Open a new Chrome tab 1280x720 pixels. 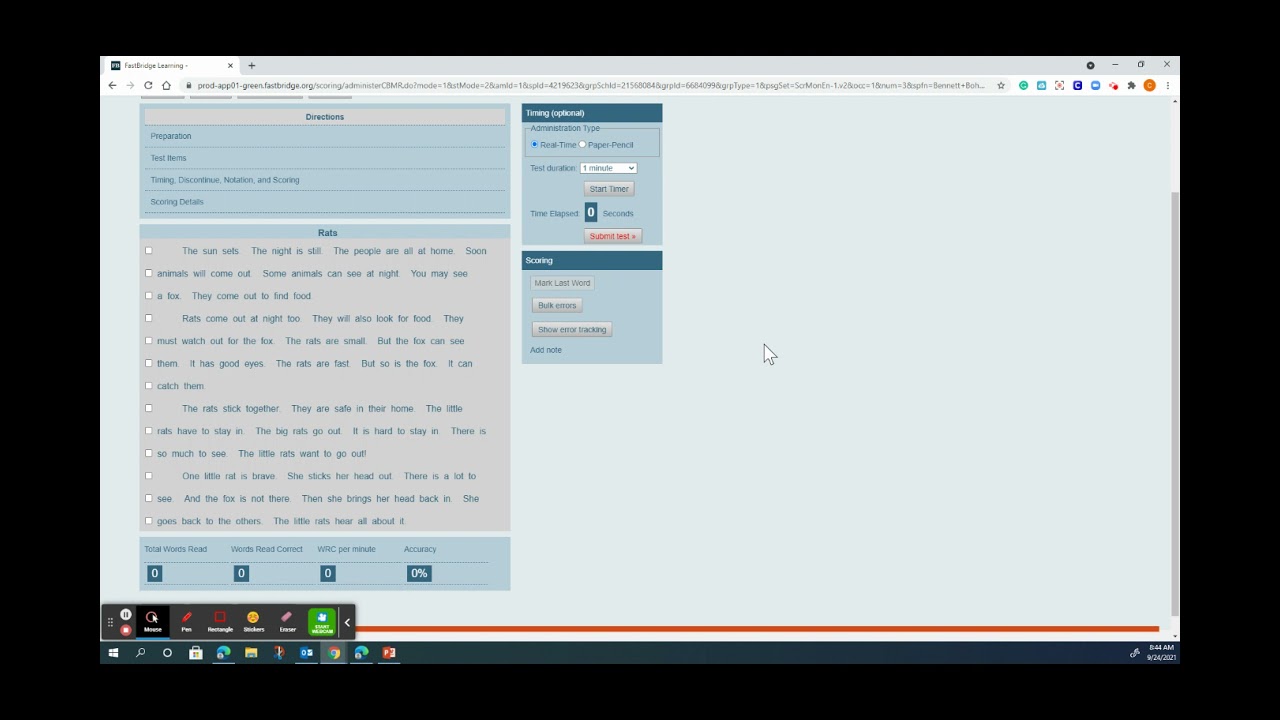pyautogui.click(x=251, y=65)
